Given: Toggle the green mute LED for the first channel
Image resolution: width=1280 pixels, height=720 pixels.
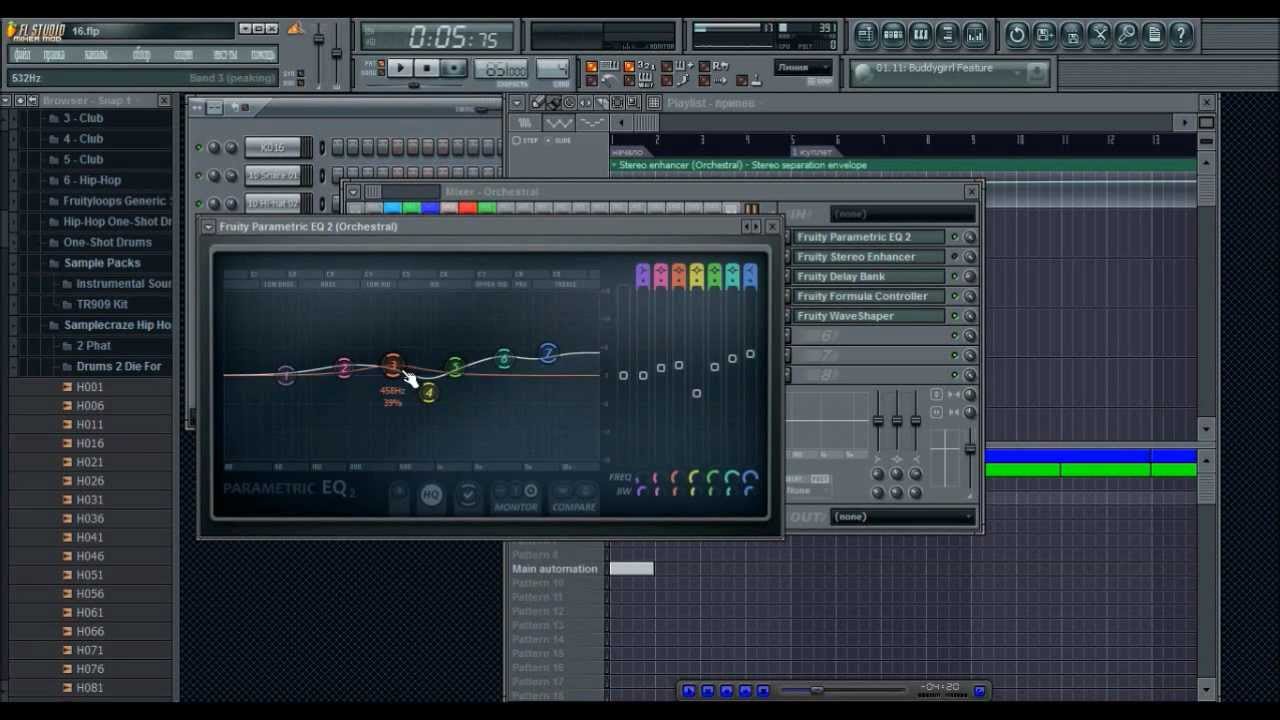Looking at the screenshot, I should point(198,148).
